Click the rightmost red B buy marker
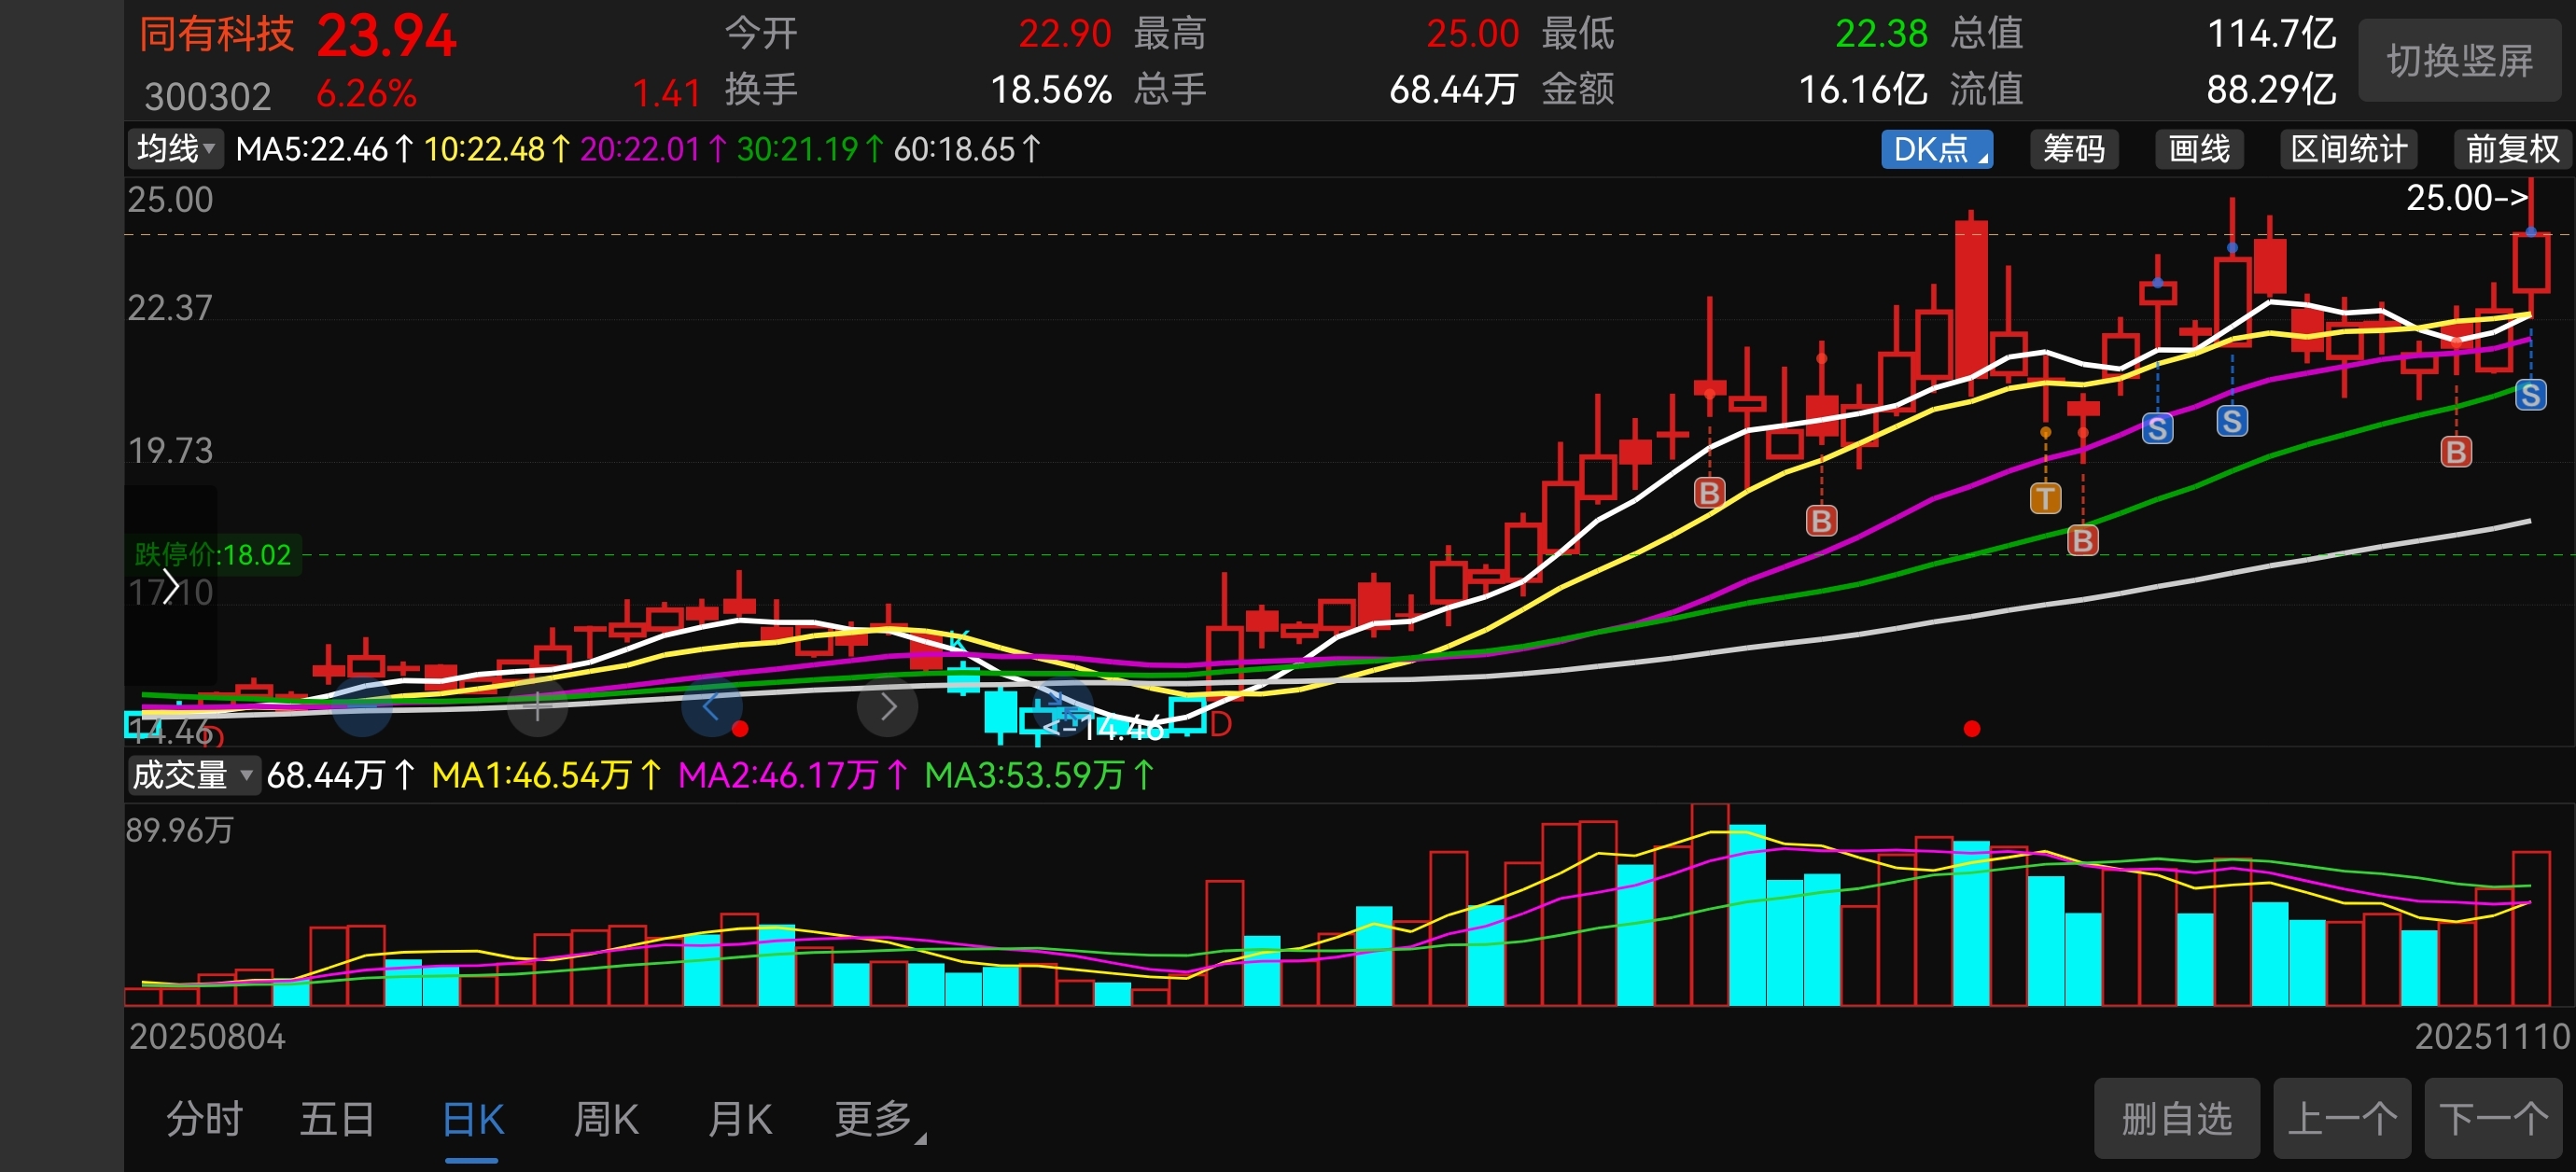 tap(2455, 451)
